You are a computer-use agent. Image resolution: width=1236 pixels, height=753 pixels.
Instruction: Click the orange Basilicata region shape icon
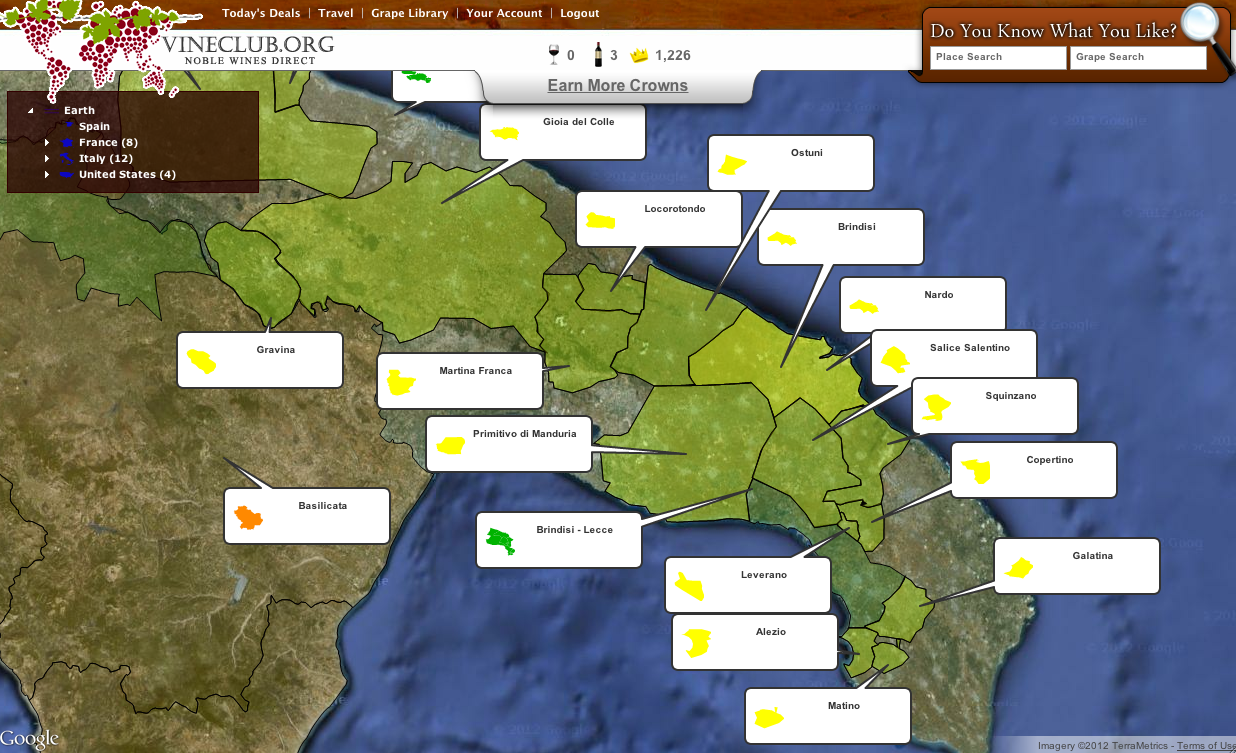[247, 517]
